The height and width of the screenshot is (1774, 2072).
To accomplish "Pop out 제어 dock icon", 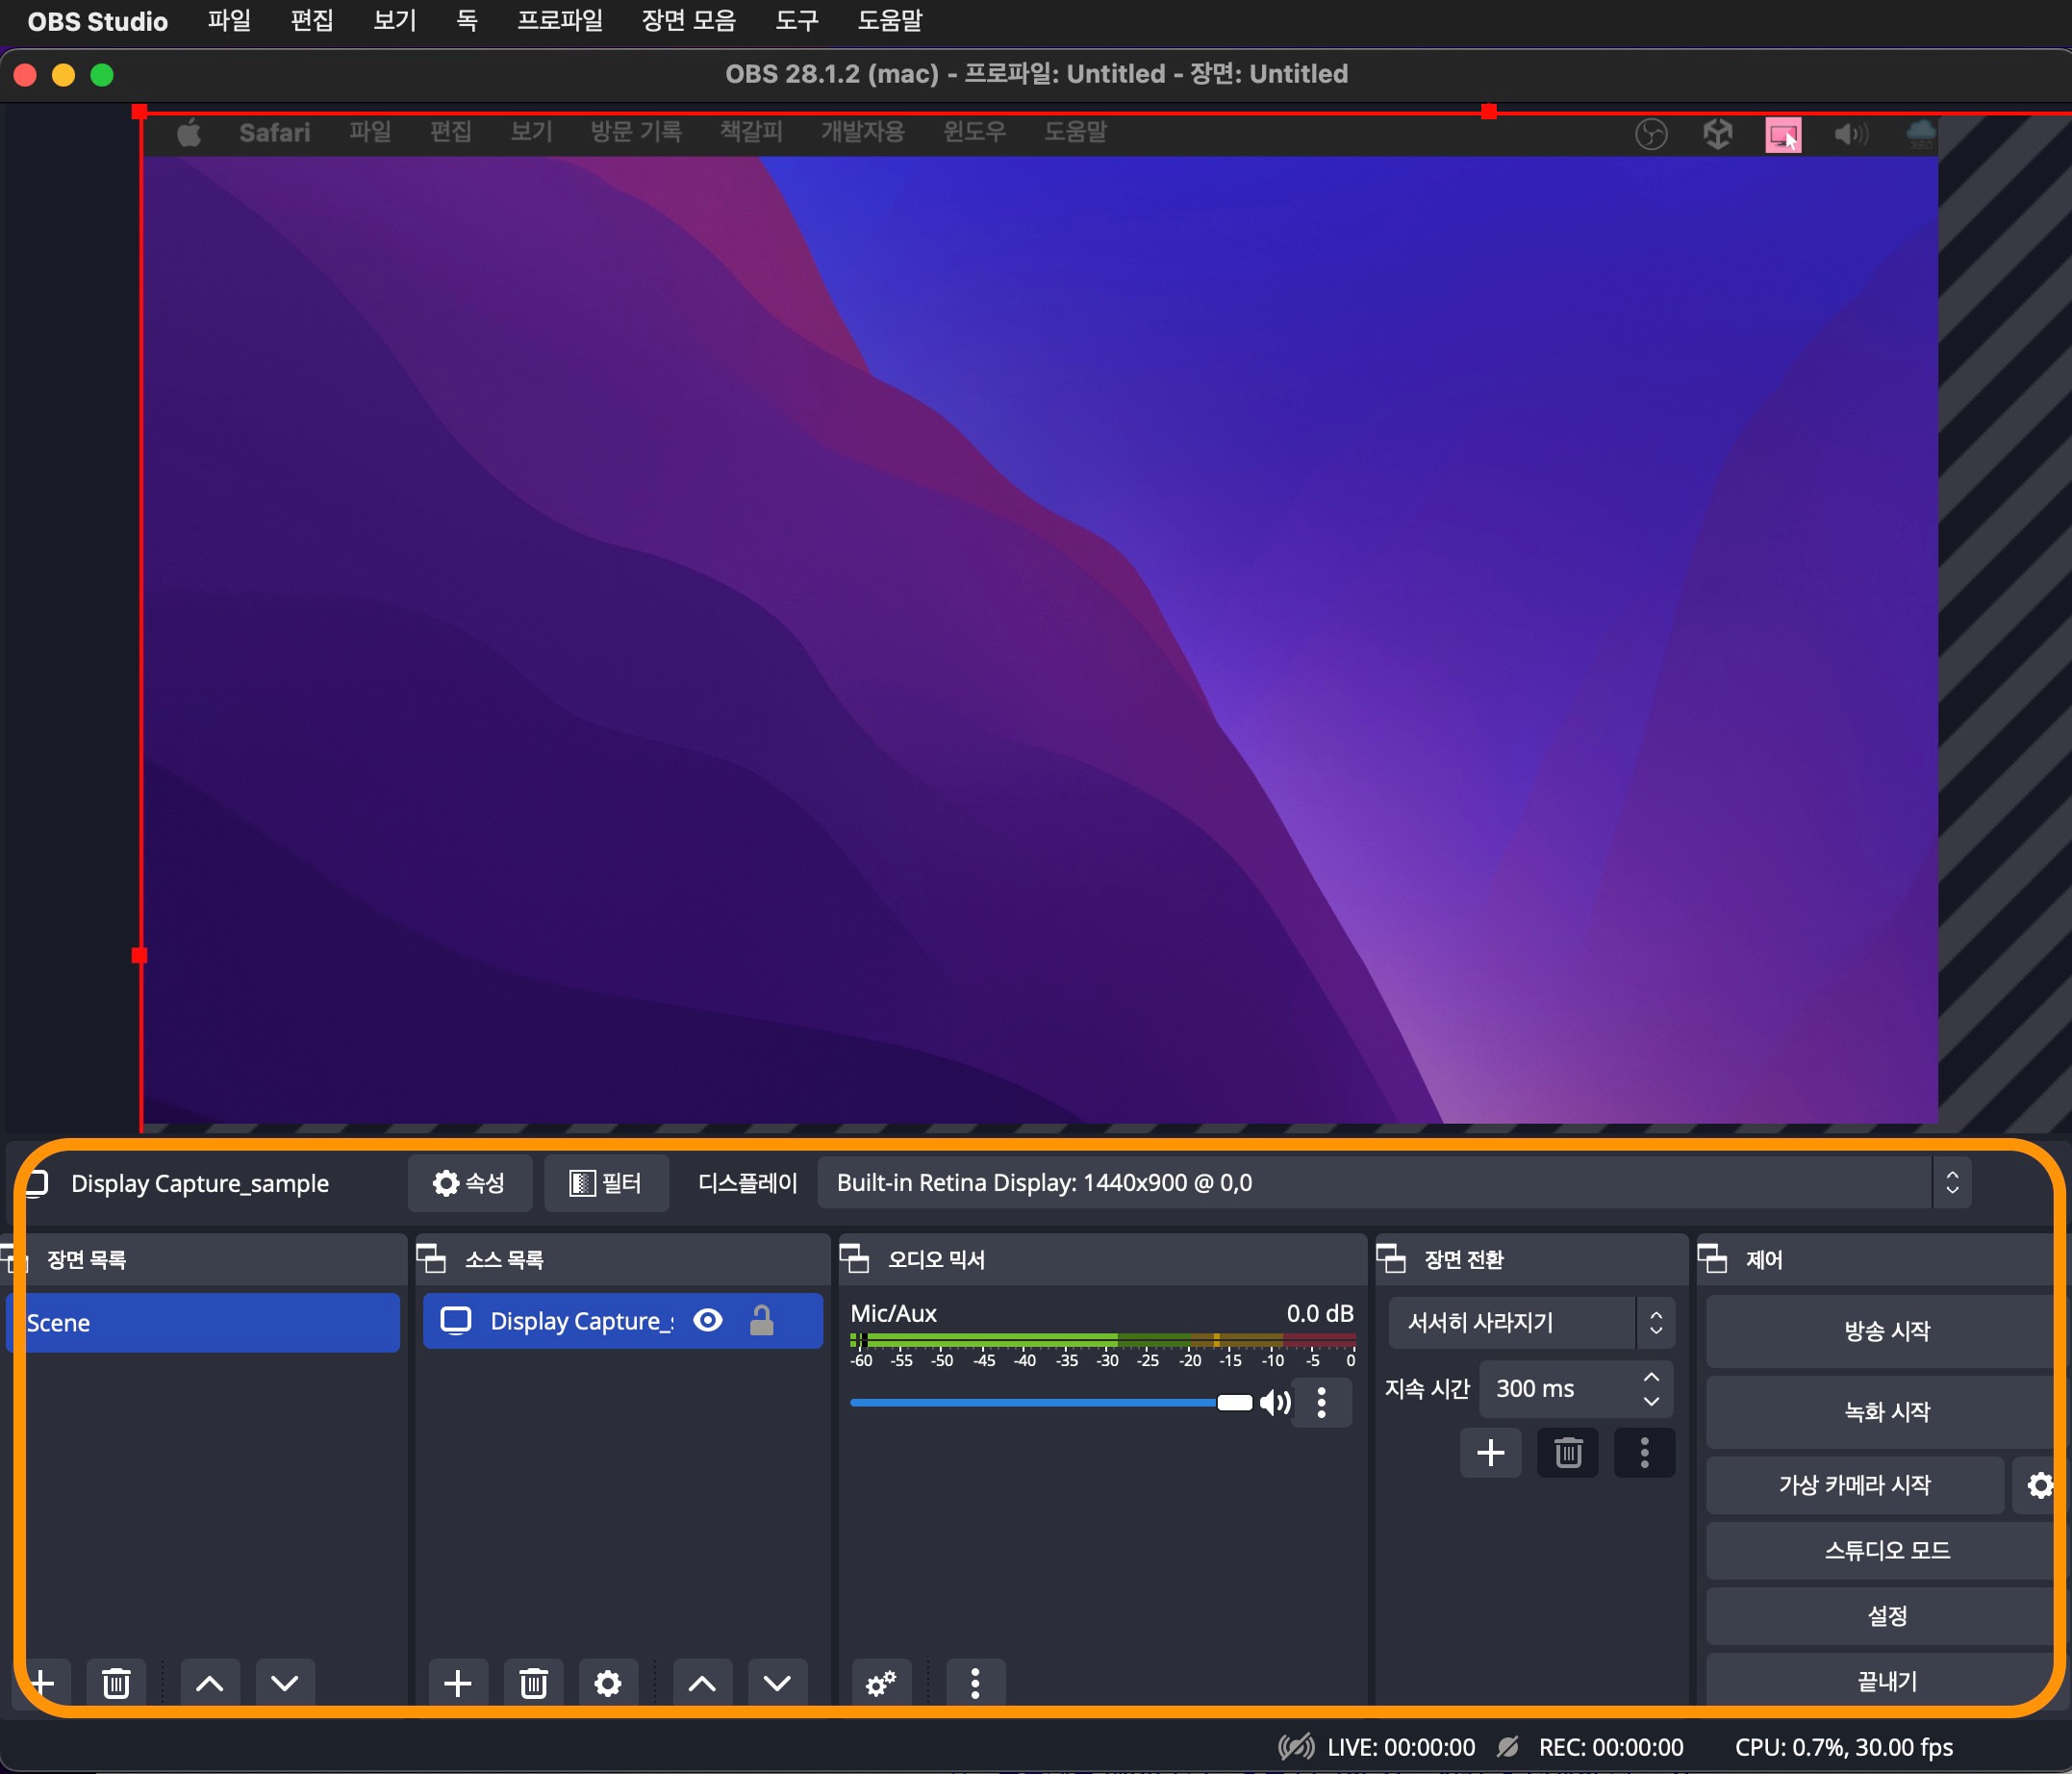I will pos(1713,1258).
